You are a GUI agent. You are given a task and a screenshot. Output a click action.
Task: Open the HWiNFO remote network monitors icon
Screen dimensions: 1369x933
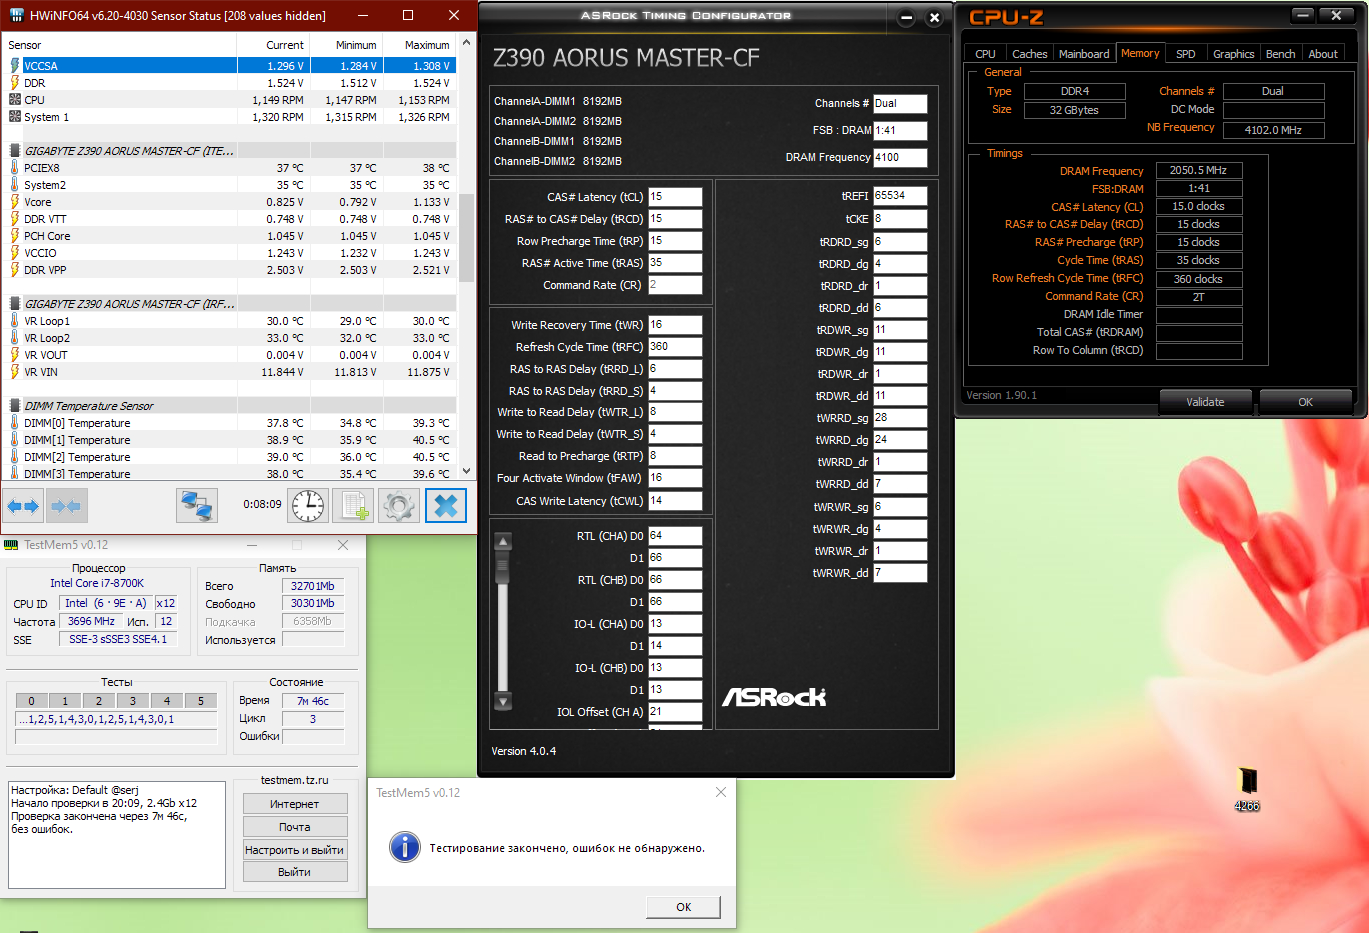click(x=197, y=506)
